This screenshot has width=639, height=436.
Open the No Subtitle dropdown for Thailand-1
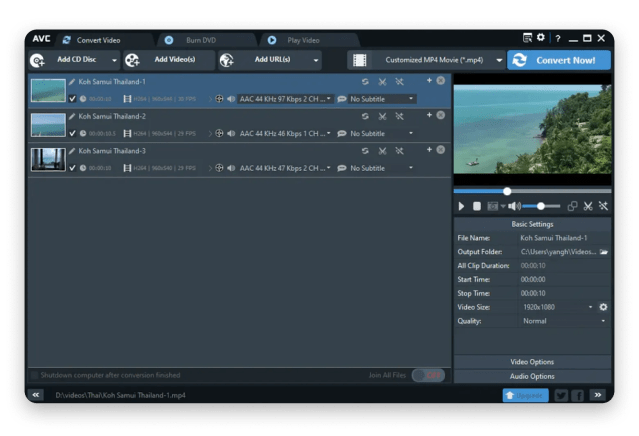click(x=382, y=99)
